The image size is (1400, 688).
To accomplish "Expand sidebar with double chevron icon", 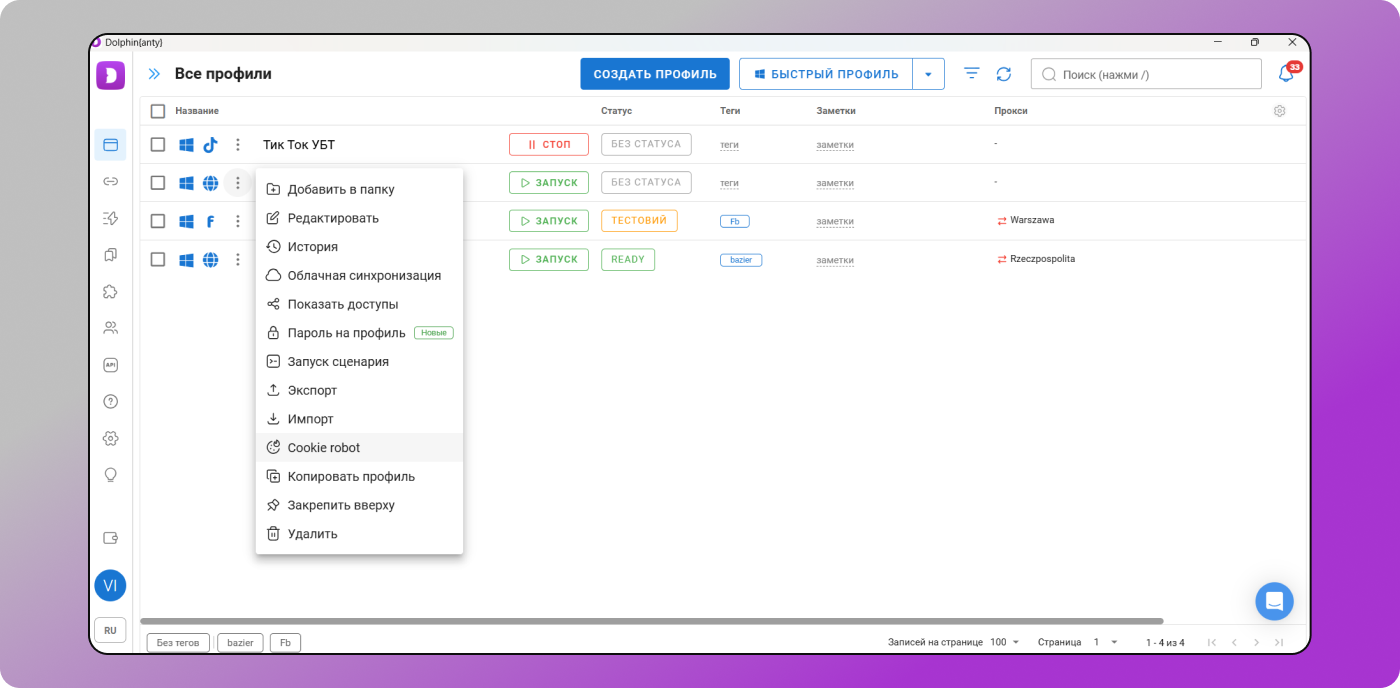I will pos(154,74).
